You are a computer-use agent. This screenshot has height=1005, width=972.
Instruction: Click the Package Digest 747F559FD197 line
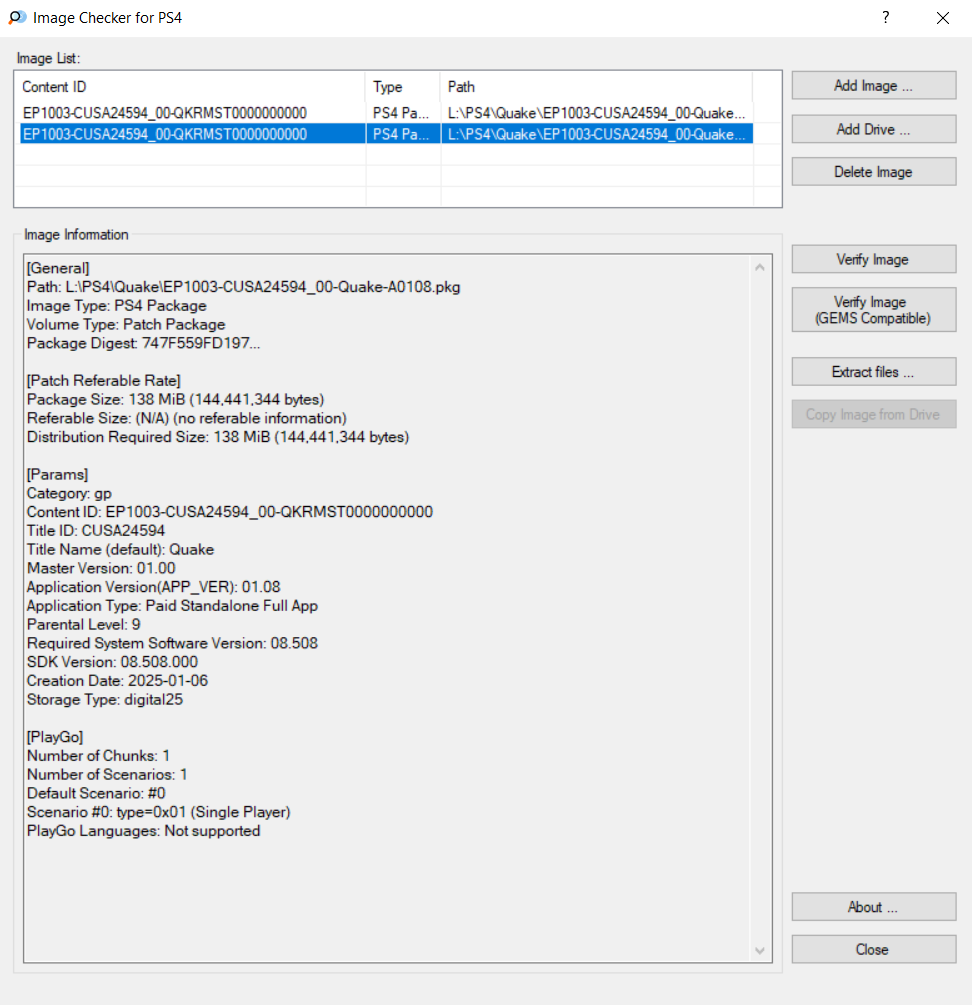point(144,343)
